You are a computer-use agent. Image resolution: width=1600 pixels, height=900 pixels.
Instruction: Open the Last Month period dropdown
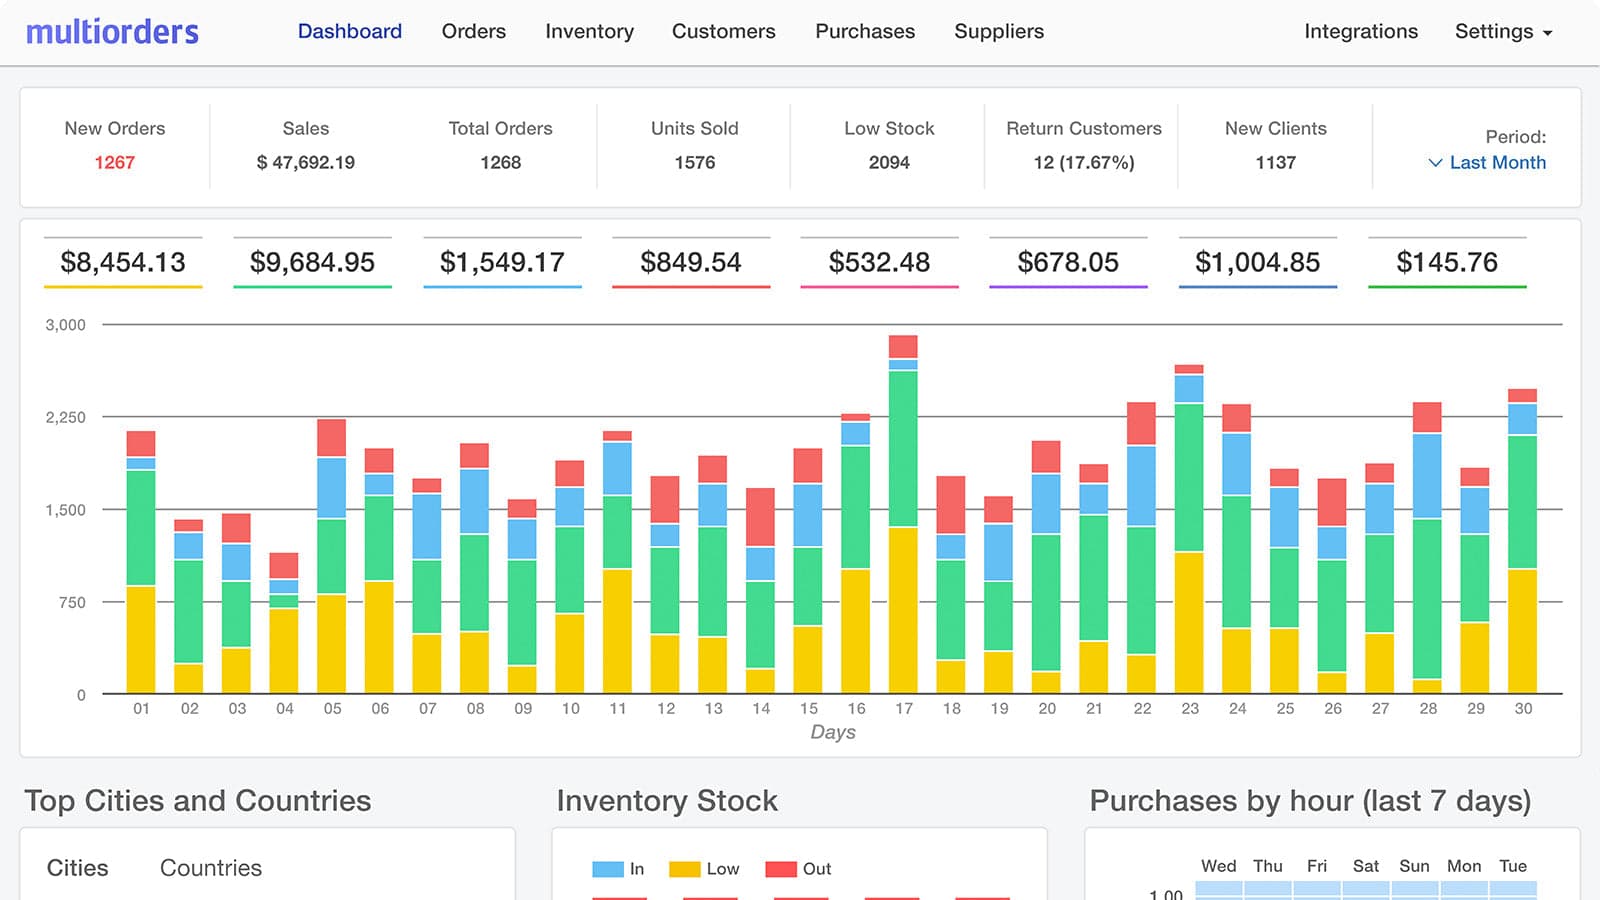pos(1487,162)
